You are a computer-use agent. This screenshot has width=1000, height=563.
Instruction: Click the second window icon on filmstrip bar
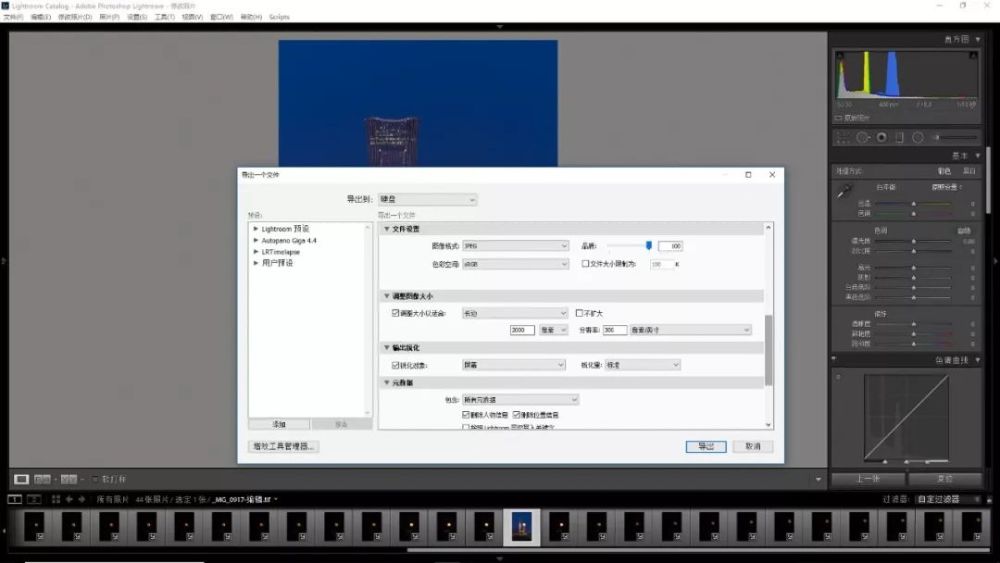pos(34,499)
